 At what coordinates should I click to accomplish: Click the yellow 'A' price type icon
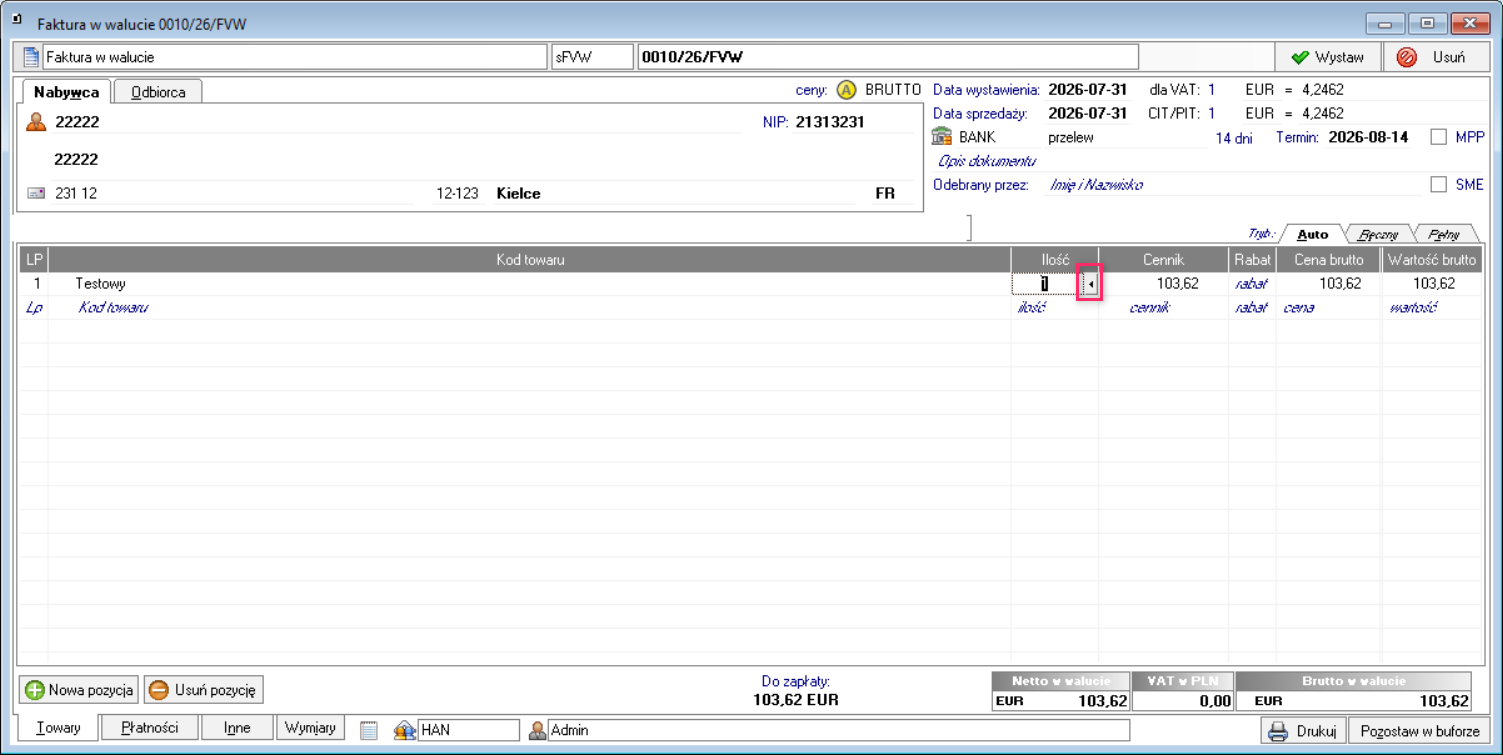click(x=846, y=90)
